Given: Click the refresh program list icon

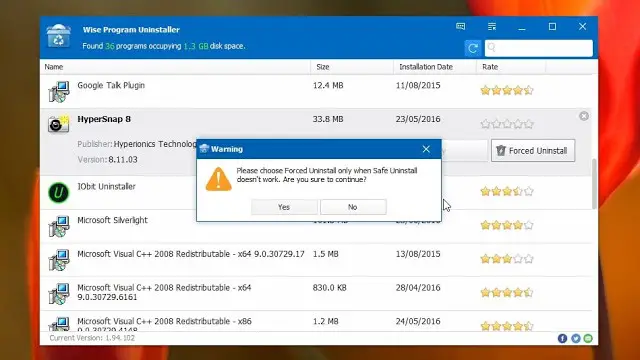Looking at the screenshot, I should click(x=473, y=48).
